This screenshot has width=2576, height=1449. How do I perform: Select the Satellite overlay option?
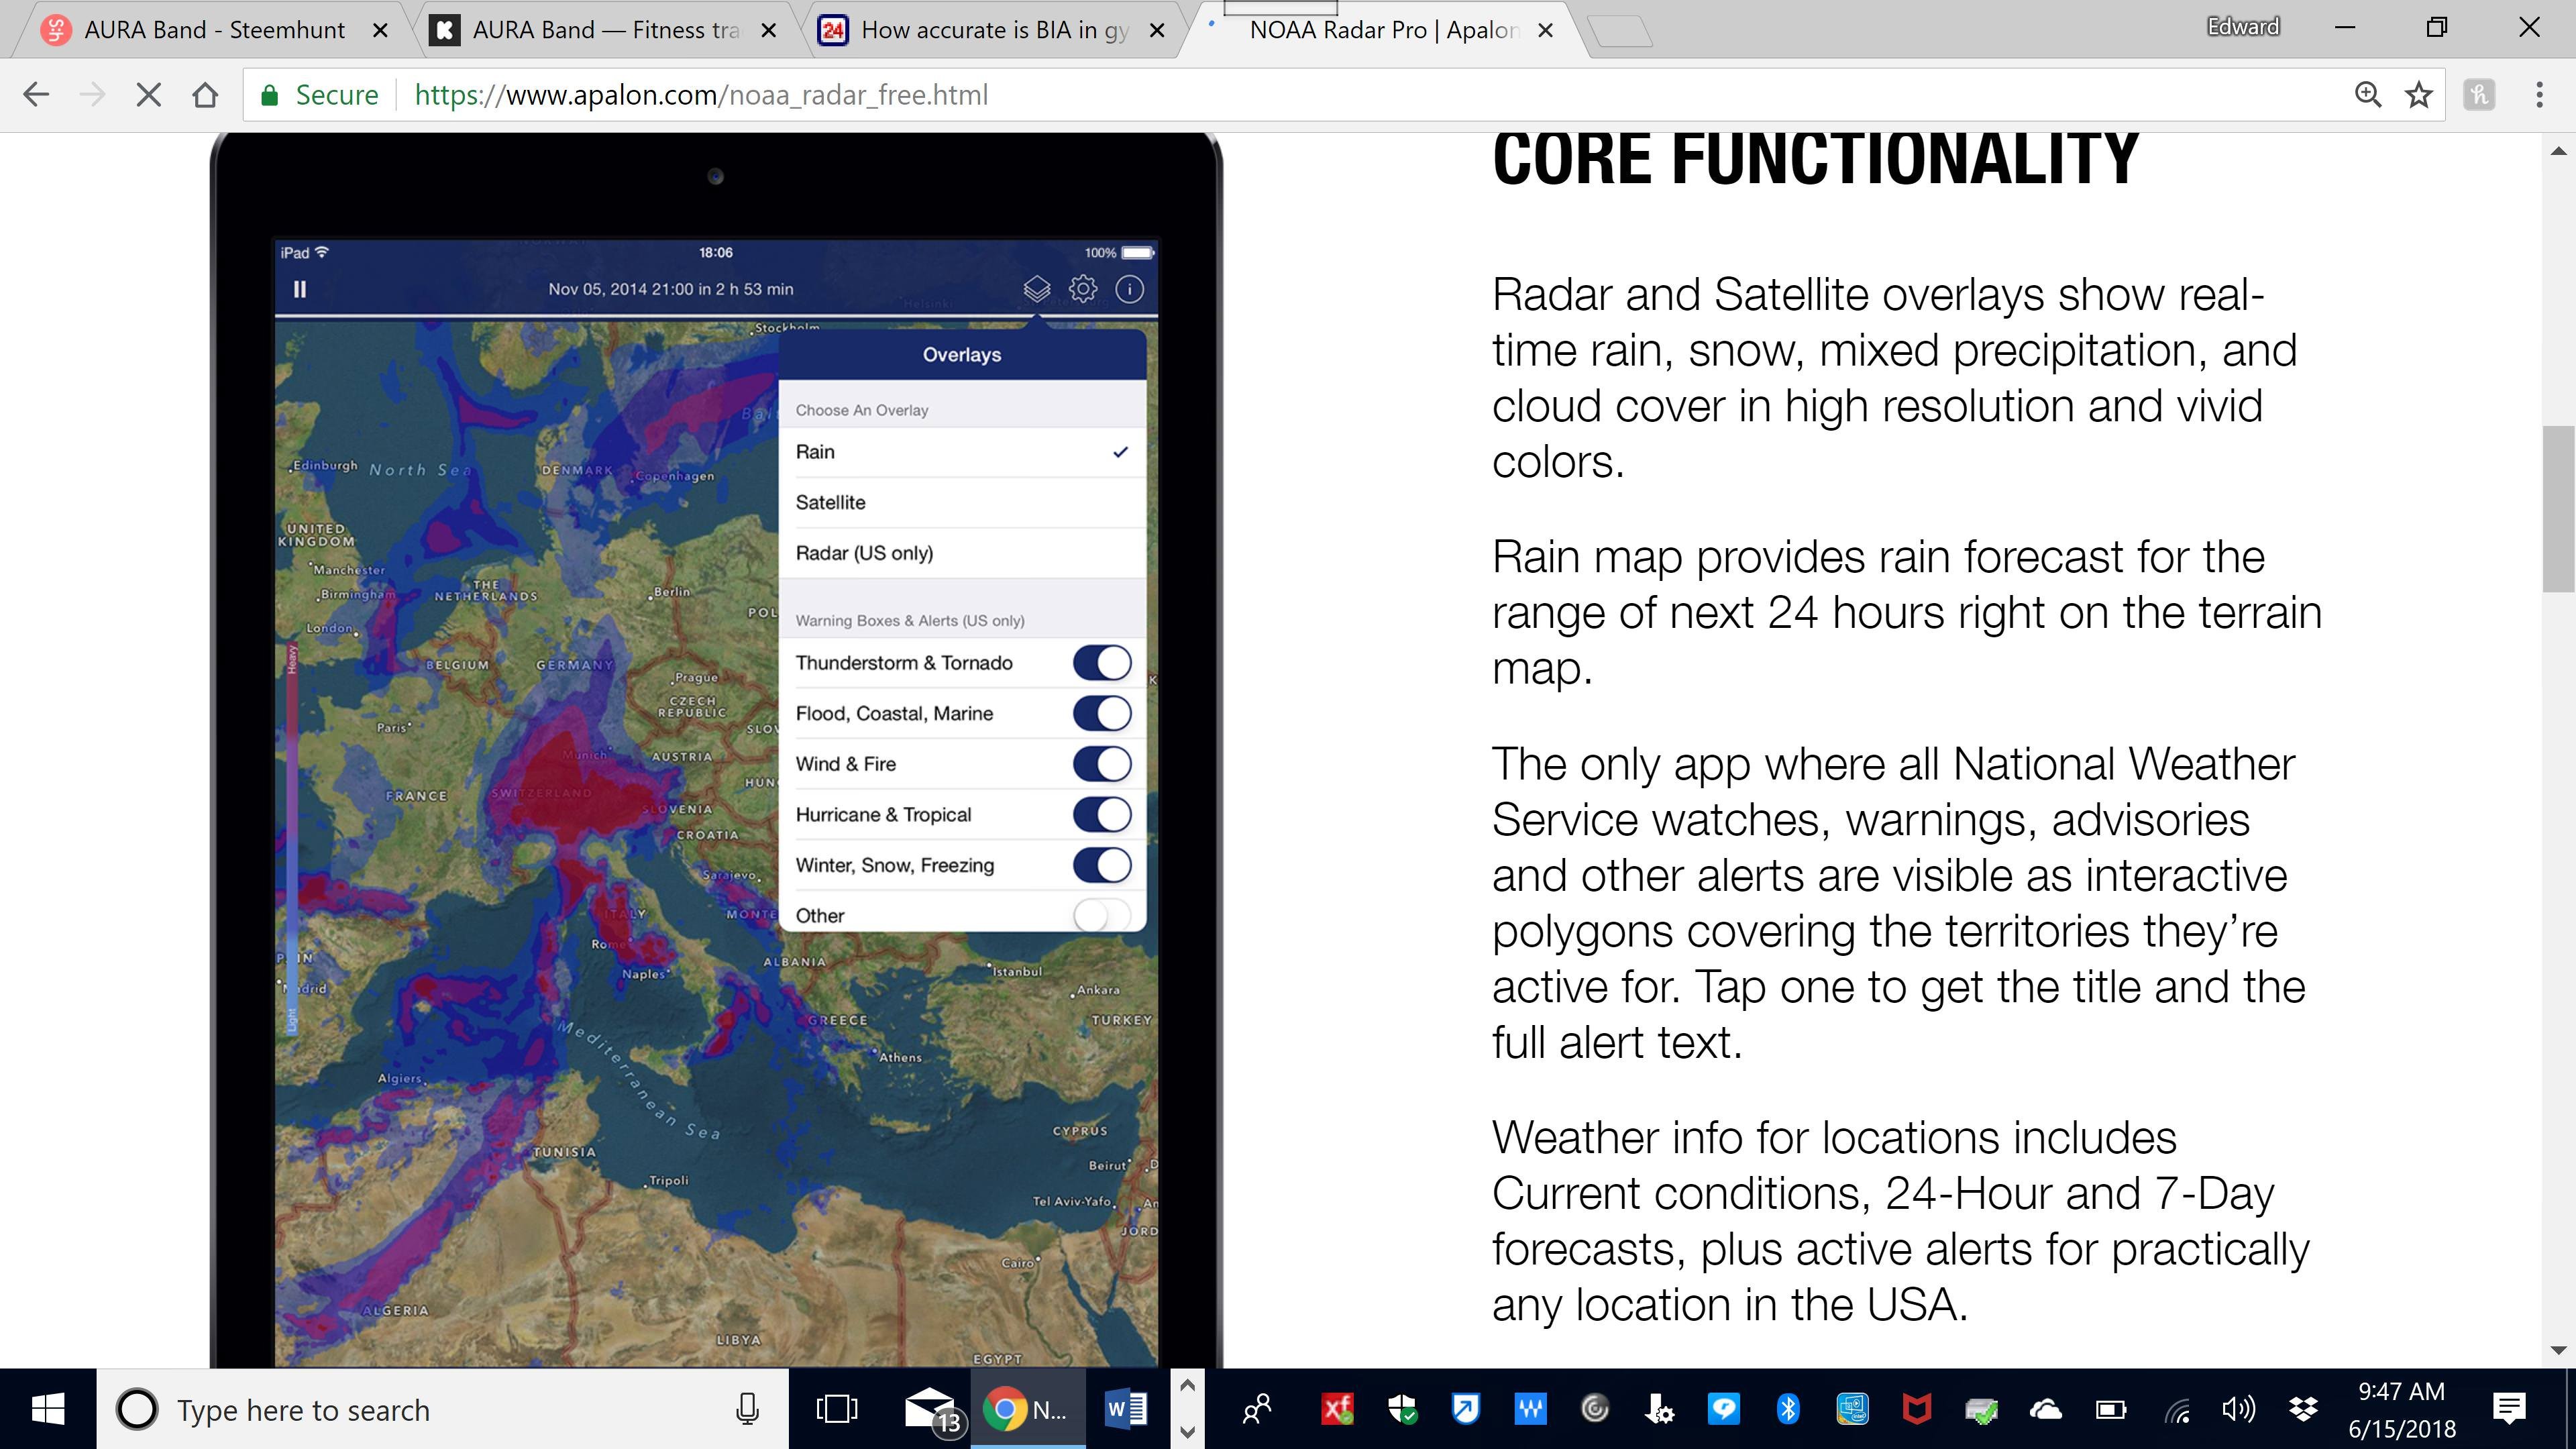[x=962, y=502]
